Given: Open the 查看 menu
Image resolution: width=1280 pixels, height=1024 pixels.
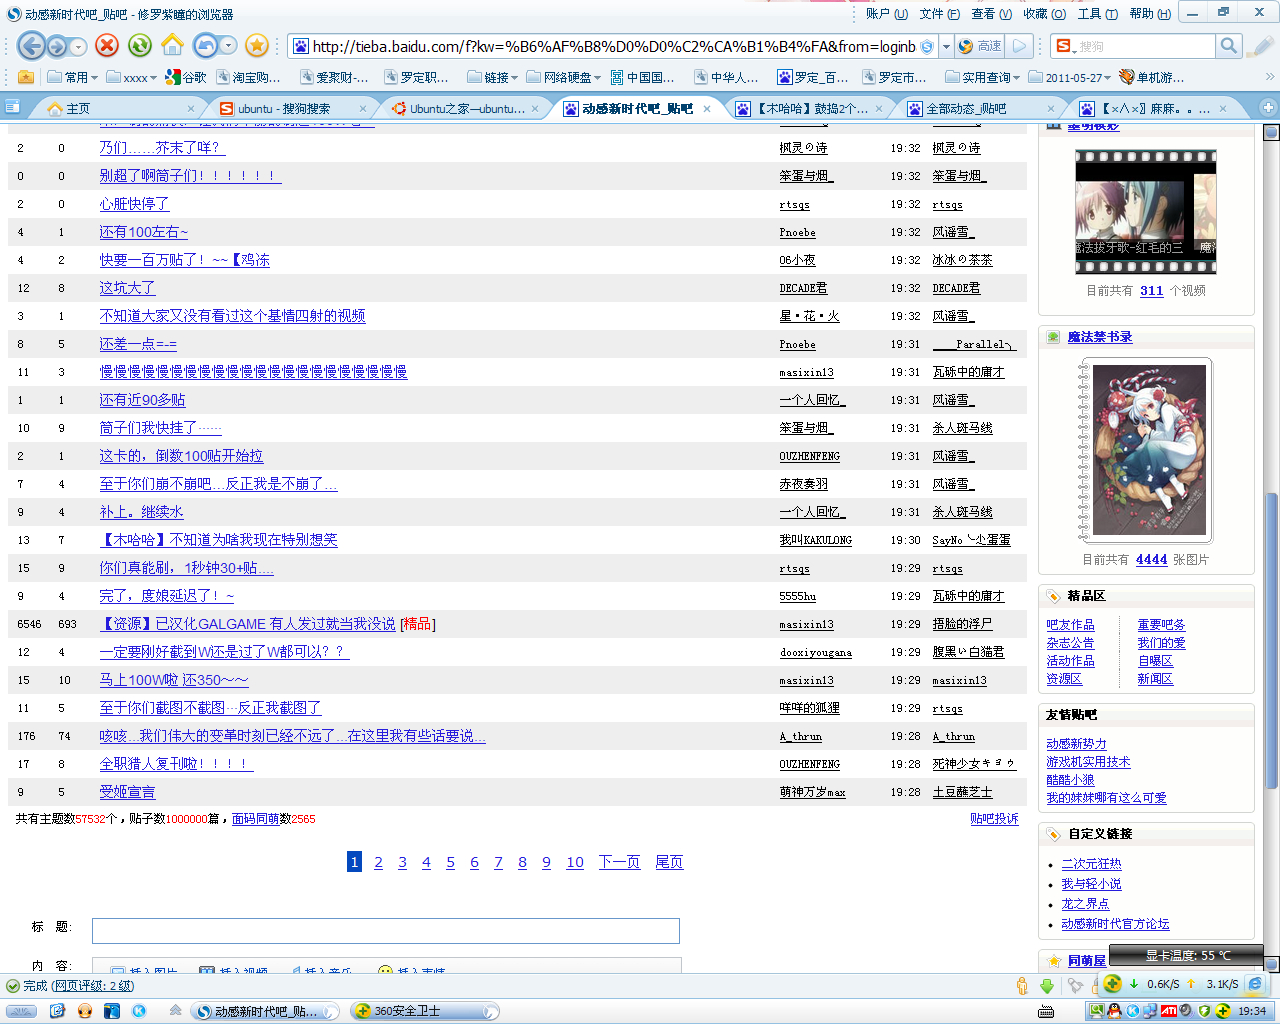Looking at the screenshot, I should click(x=991, y=14).
